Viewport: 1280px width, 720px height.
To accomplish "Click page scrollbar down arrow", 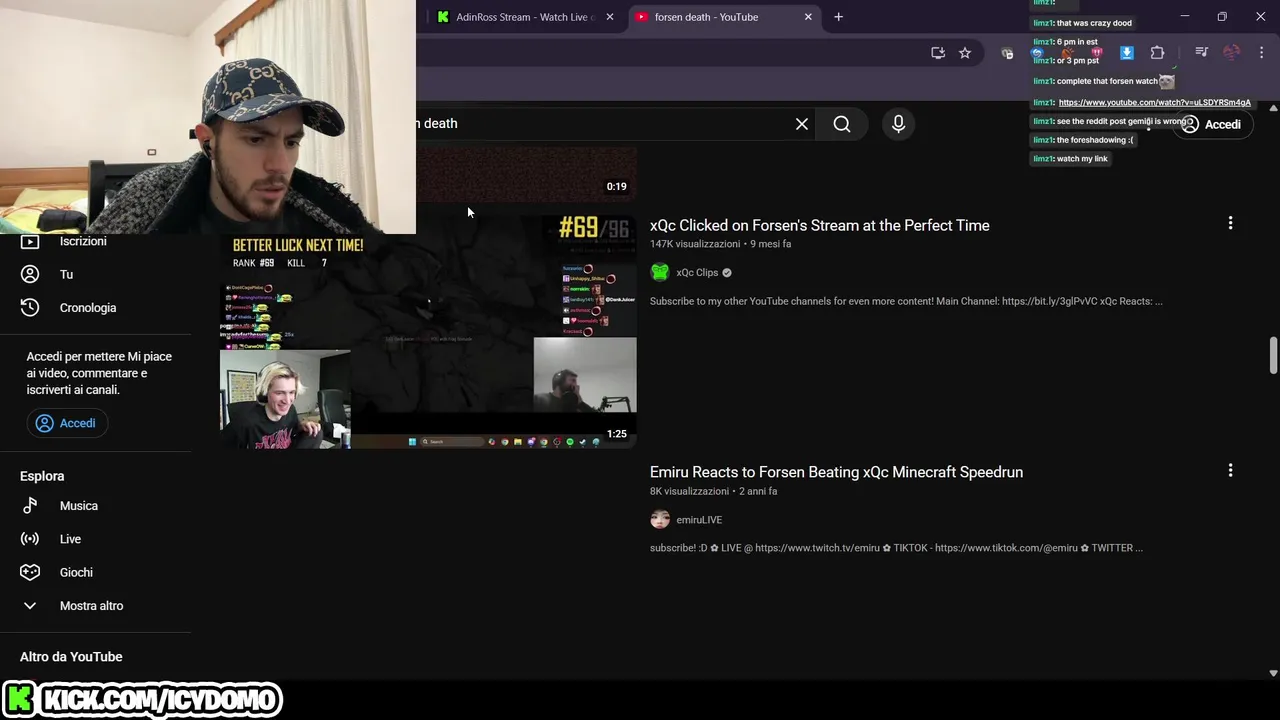I will 1273,674.
